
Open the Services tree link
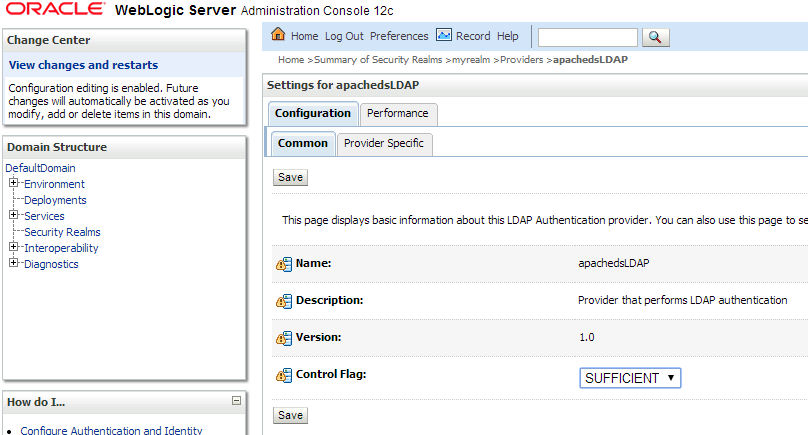[44, 216]
